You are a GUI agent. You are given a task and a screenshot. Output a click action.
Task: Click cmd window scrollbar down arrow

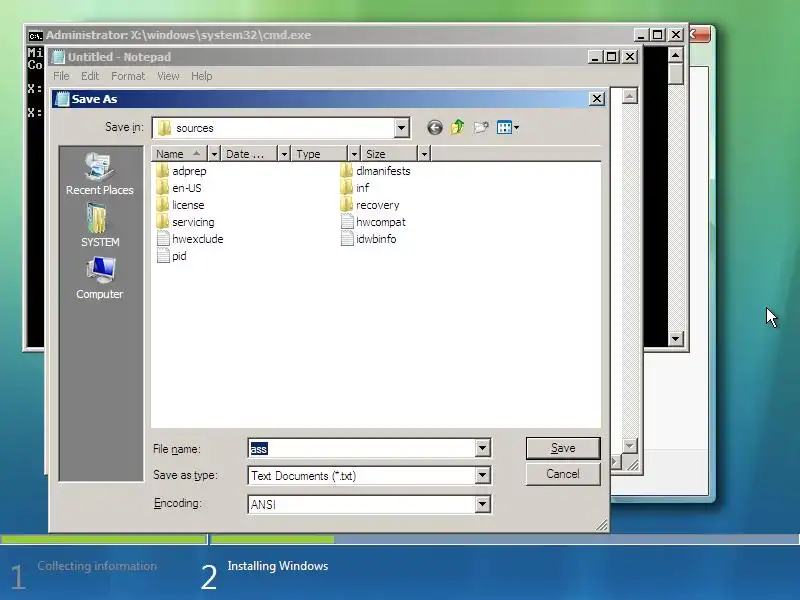point(676,339)
